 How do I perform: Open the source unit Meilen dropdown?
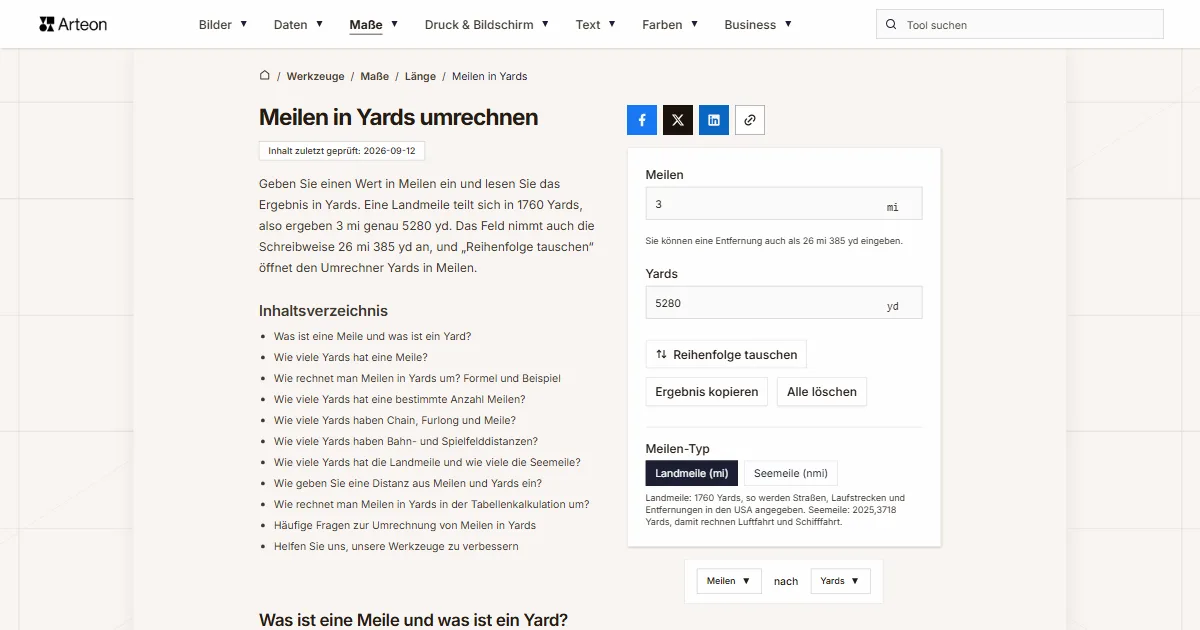coord(729,581)
